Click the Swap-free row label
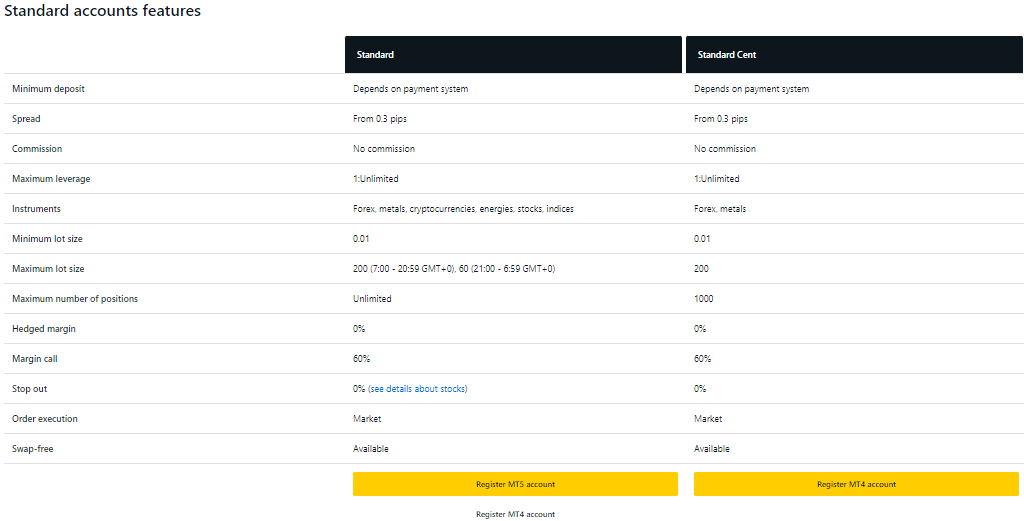This screenshot has width=1024, height=521. pos(33,449)
